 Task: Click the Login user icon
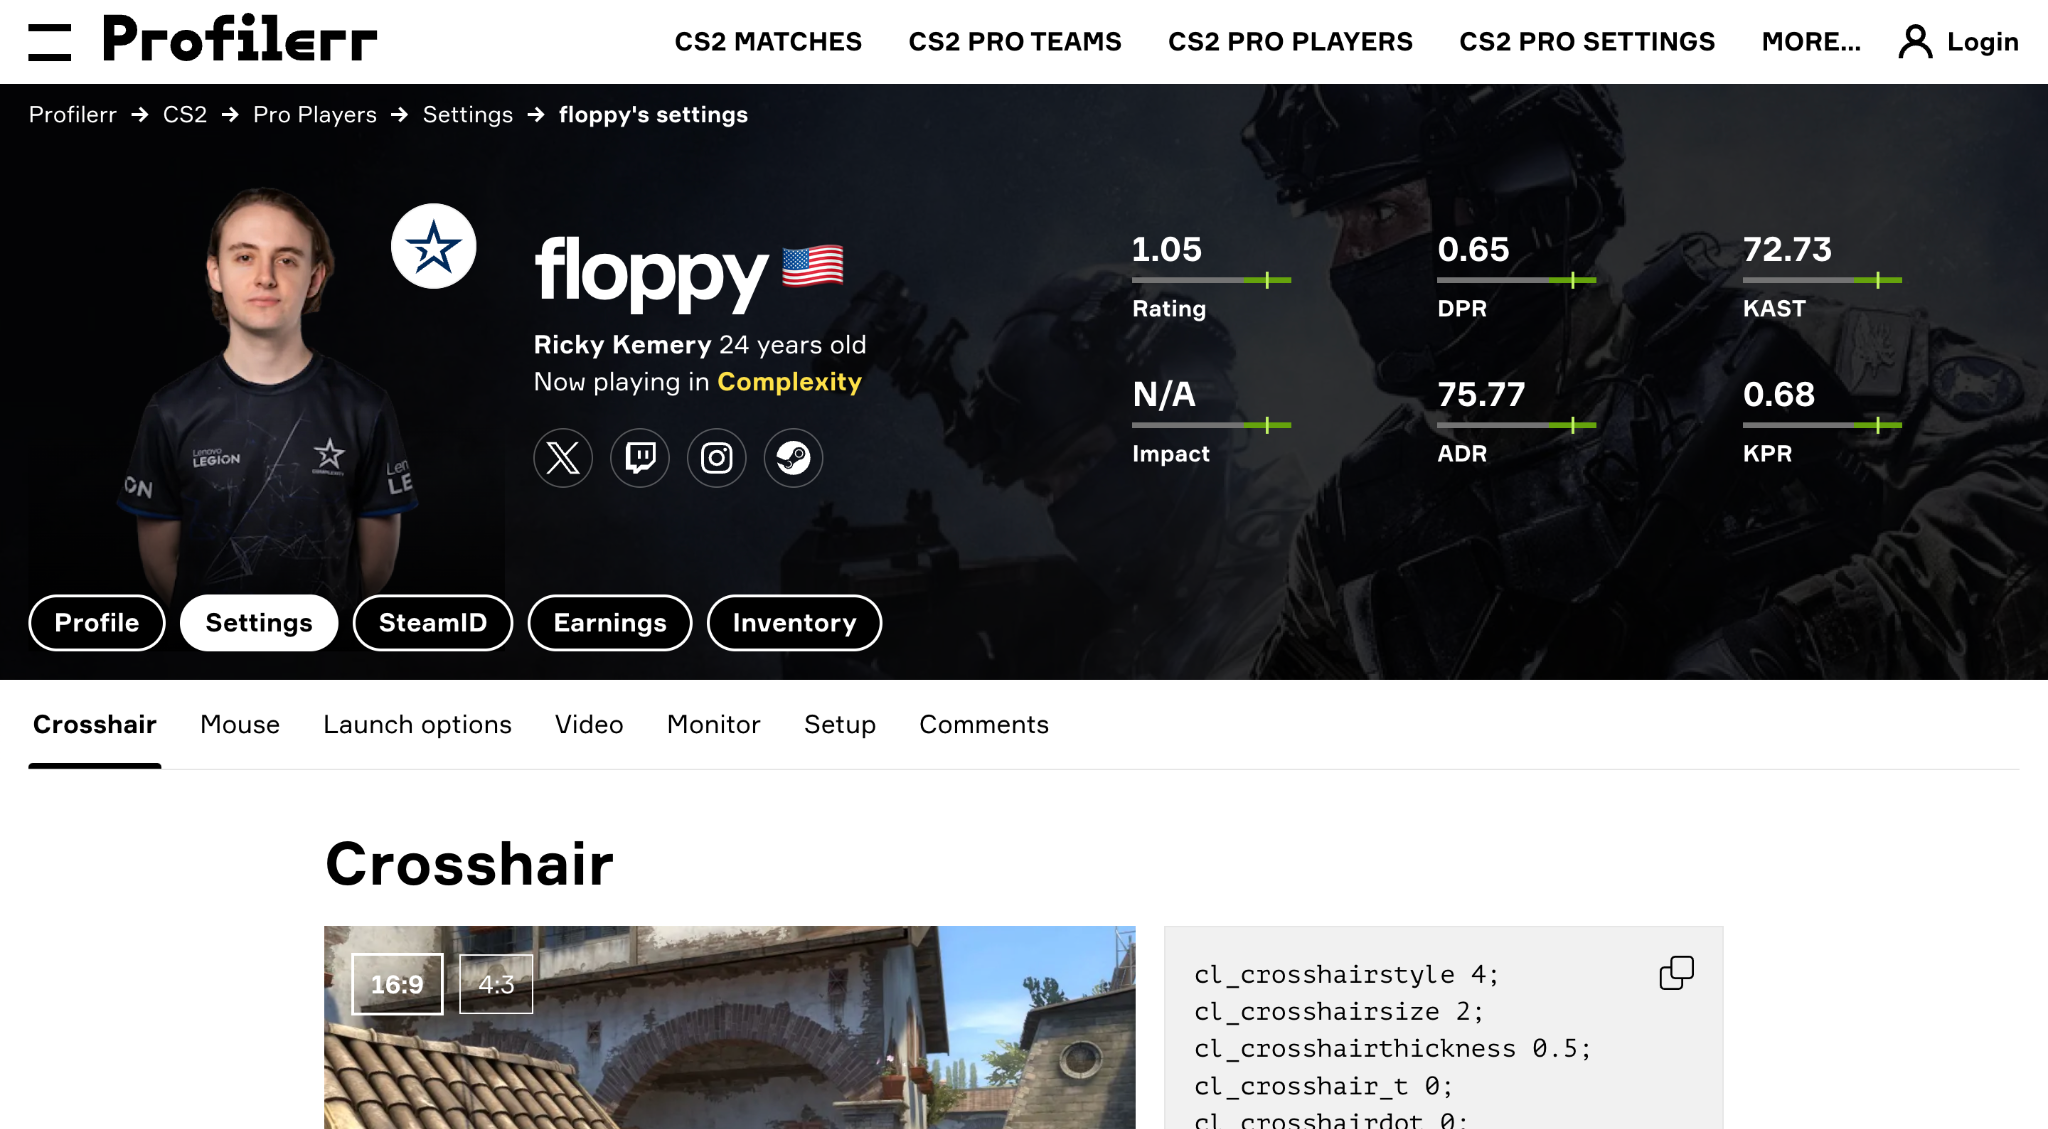[1915, 42]
